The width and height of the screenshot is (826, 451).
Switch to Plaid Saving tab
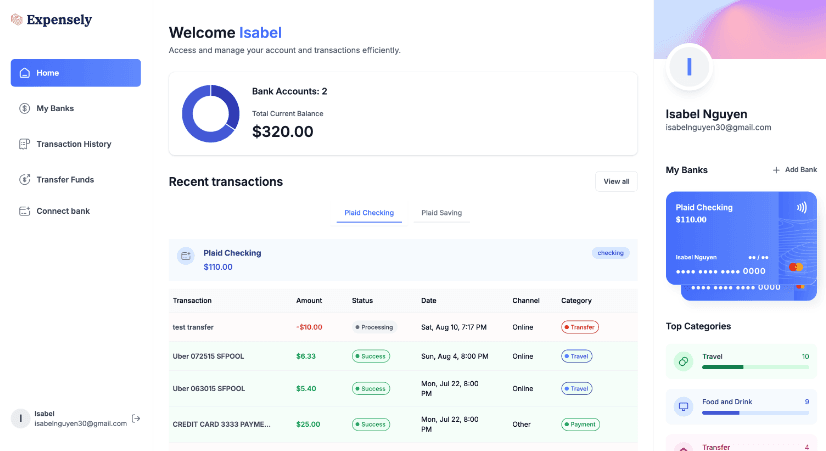(x=441, y=213)
